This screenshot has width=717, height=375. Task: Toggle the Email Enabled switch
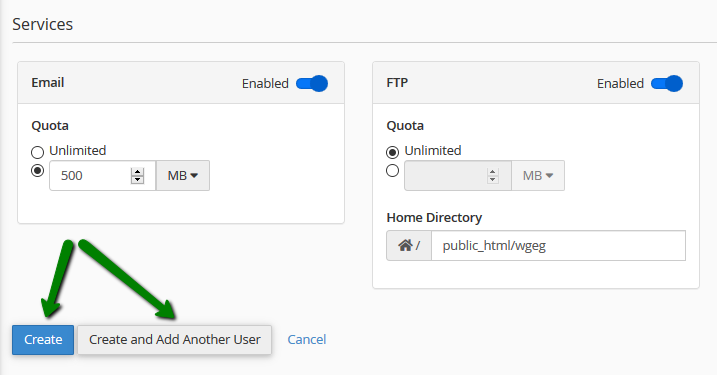[x=312, y=84]
